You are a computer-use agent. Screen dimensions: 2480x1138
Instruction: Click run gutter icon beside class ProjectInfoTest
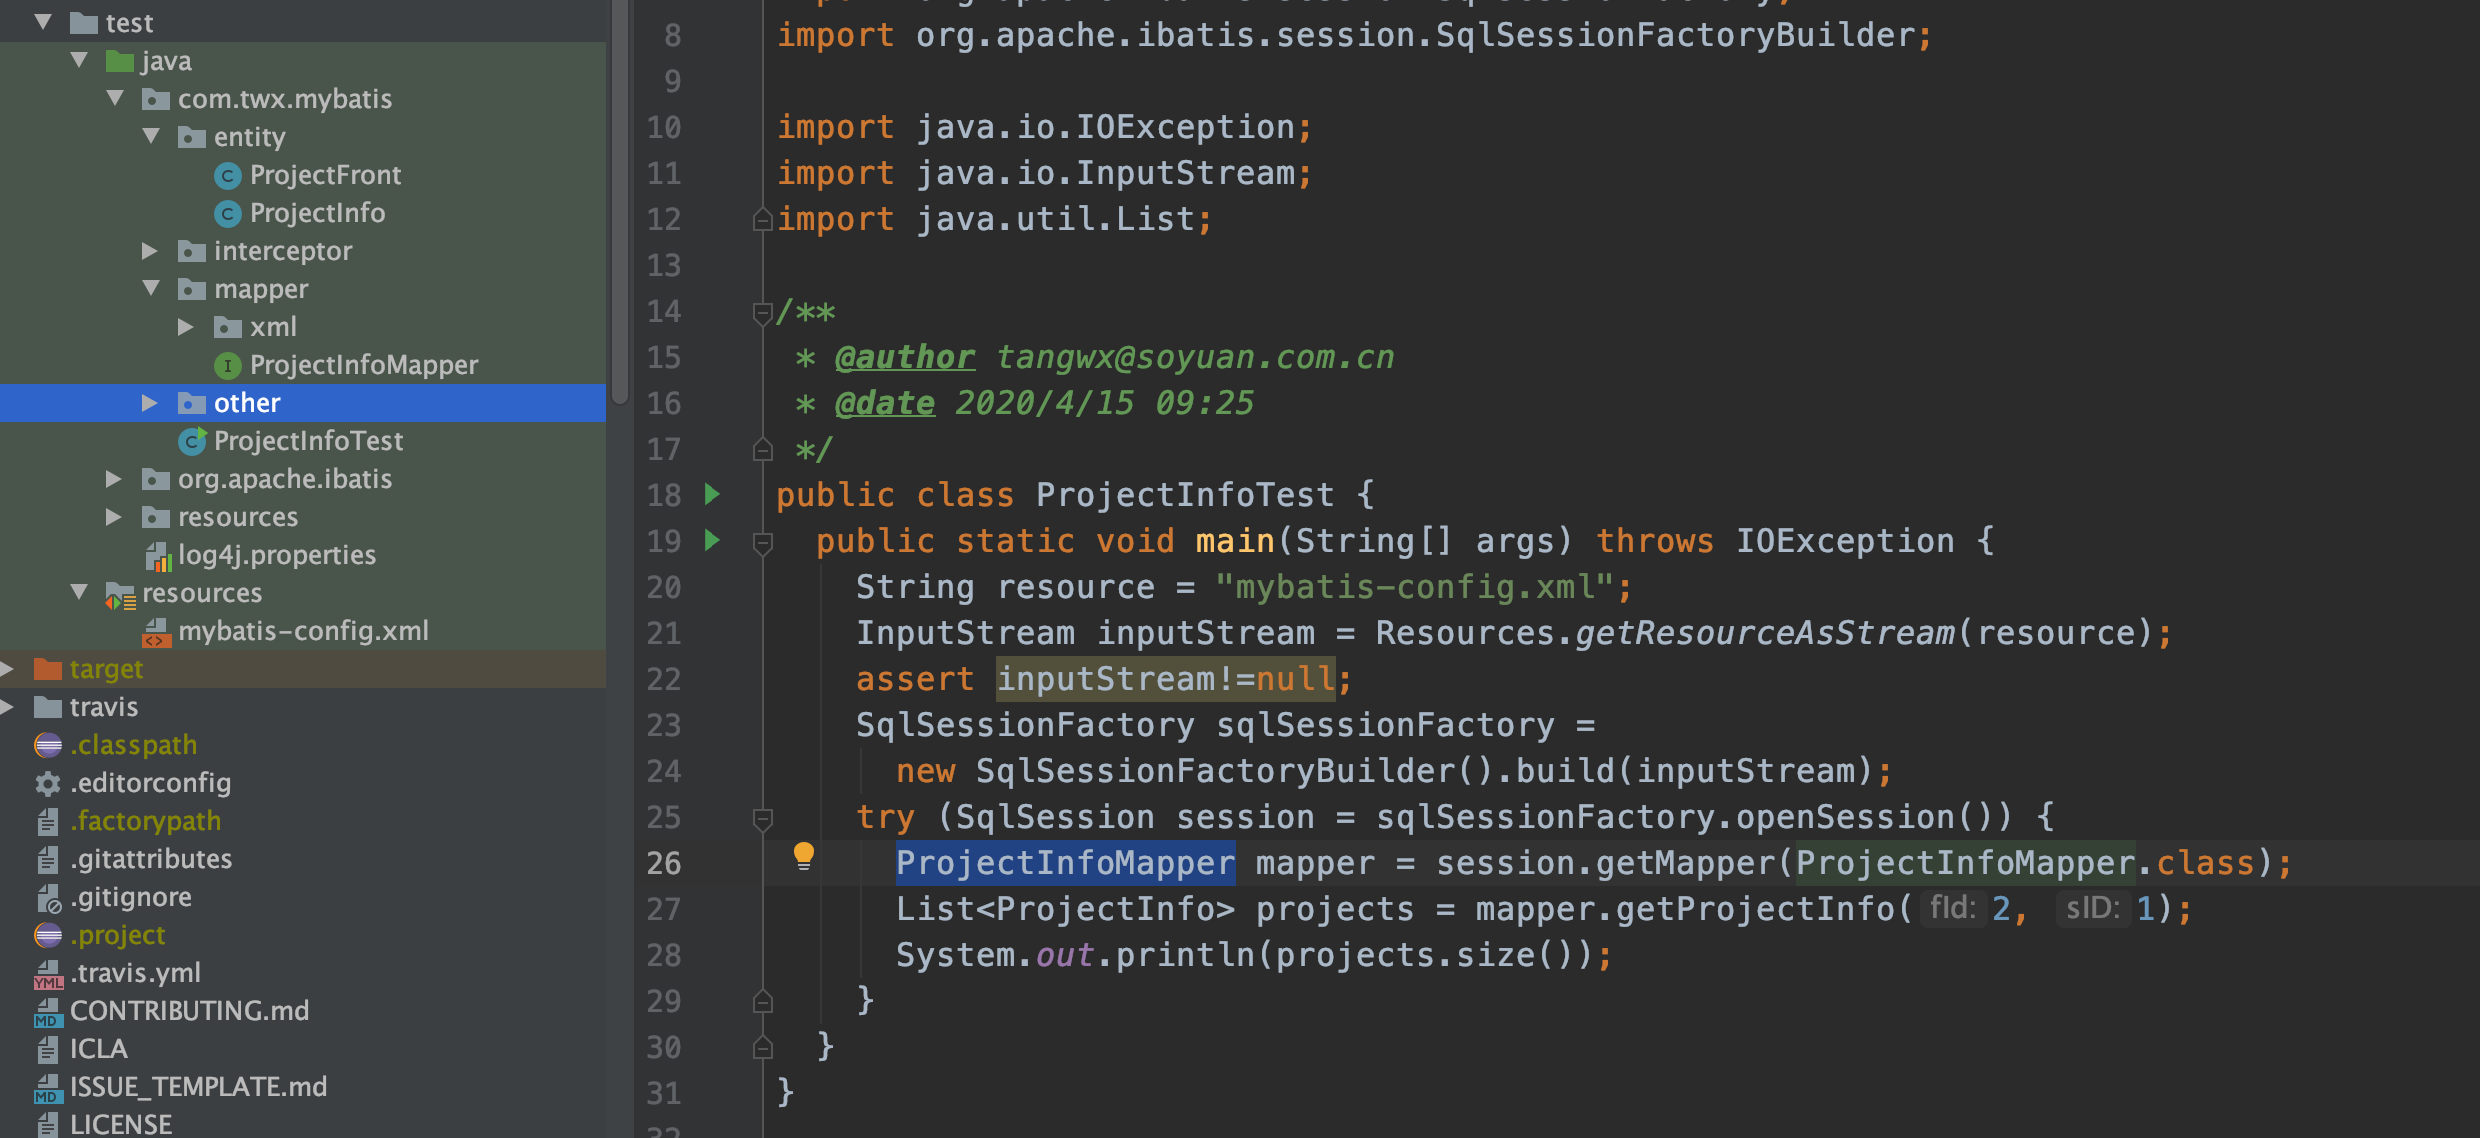tap(712, 494)
